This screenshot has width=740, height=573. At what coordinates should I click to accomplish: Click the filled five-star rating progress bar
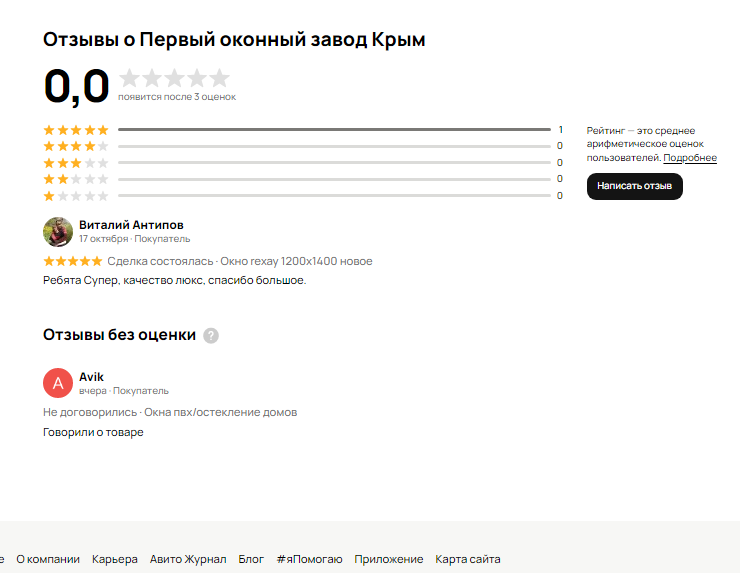point(334,130)
